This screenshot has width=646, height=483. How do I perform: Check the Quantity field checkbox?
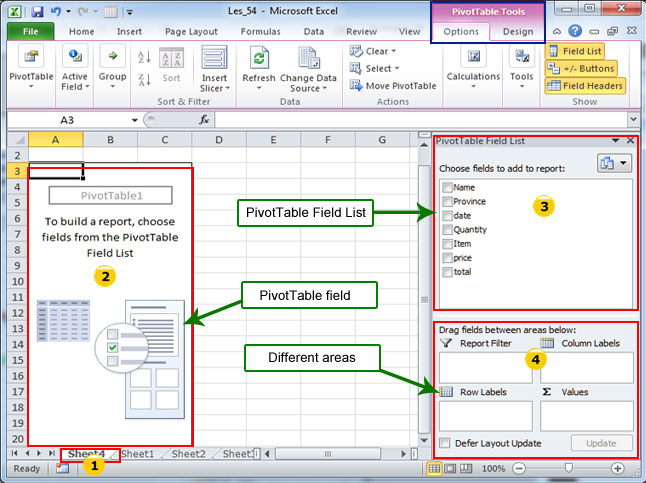[x=447, y=229]
